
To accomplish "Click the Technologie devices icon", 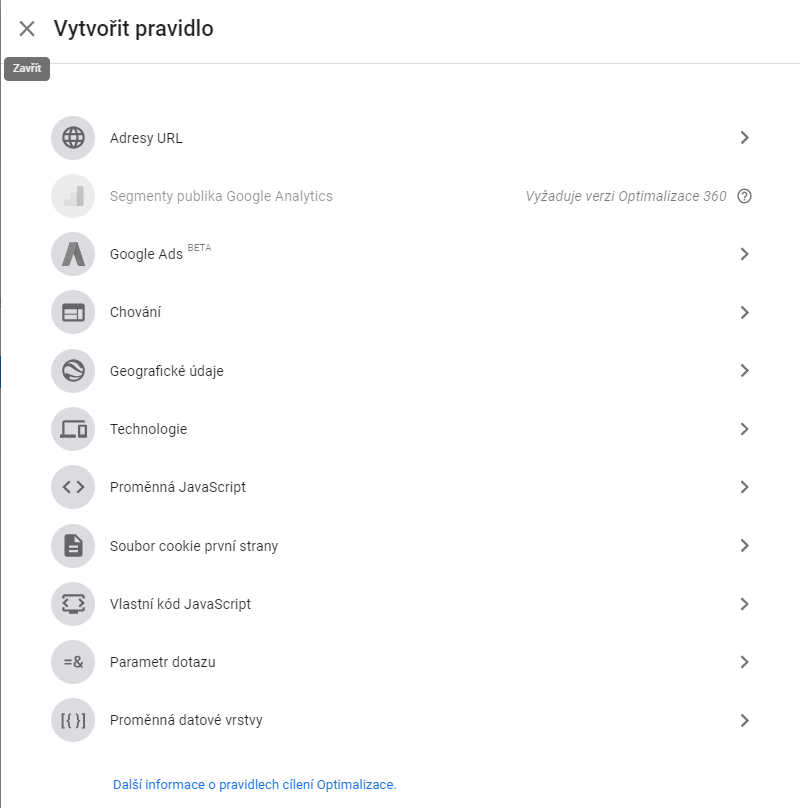I will [73, 429].
